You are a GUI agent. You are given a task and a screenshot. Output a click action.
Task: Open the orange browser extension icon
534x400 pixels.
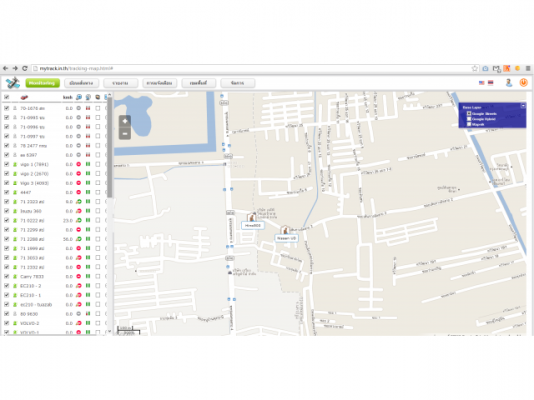click(x=507, y=68)
